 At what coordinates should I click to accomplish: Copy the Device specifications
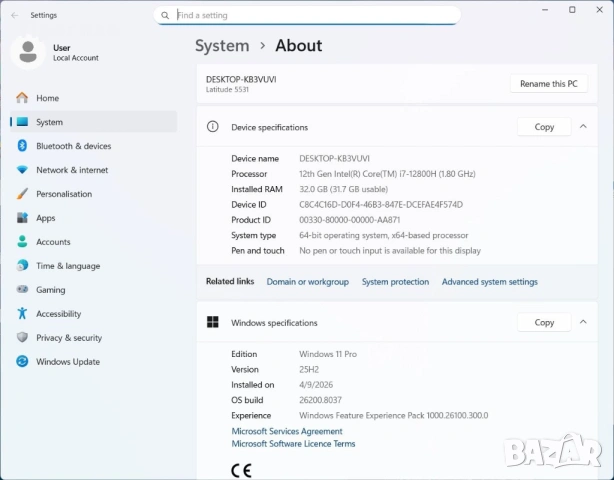[x=544, y=127]
